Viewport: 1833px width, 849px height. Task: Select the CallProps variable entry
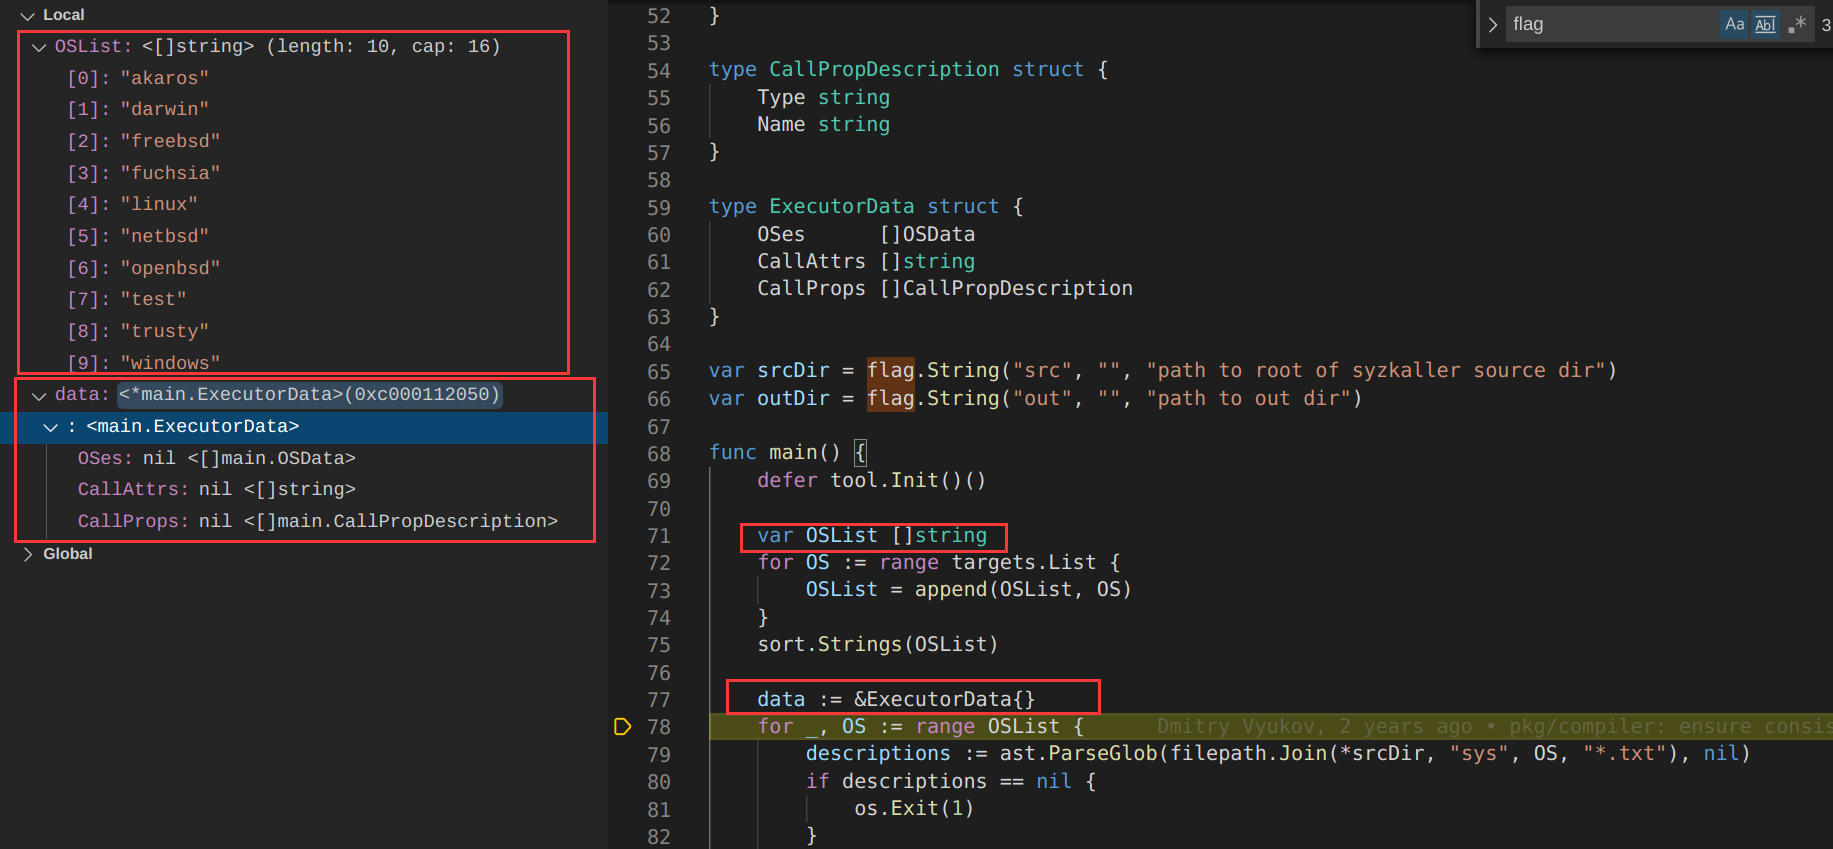click(x=317, y=521)
